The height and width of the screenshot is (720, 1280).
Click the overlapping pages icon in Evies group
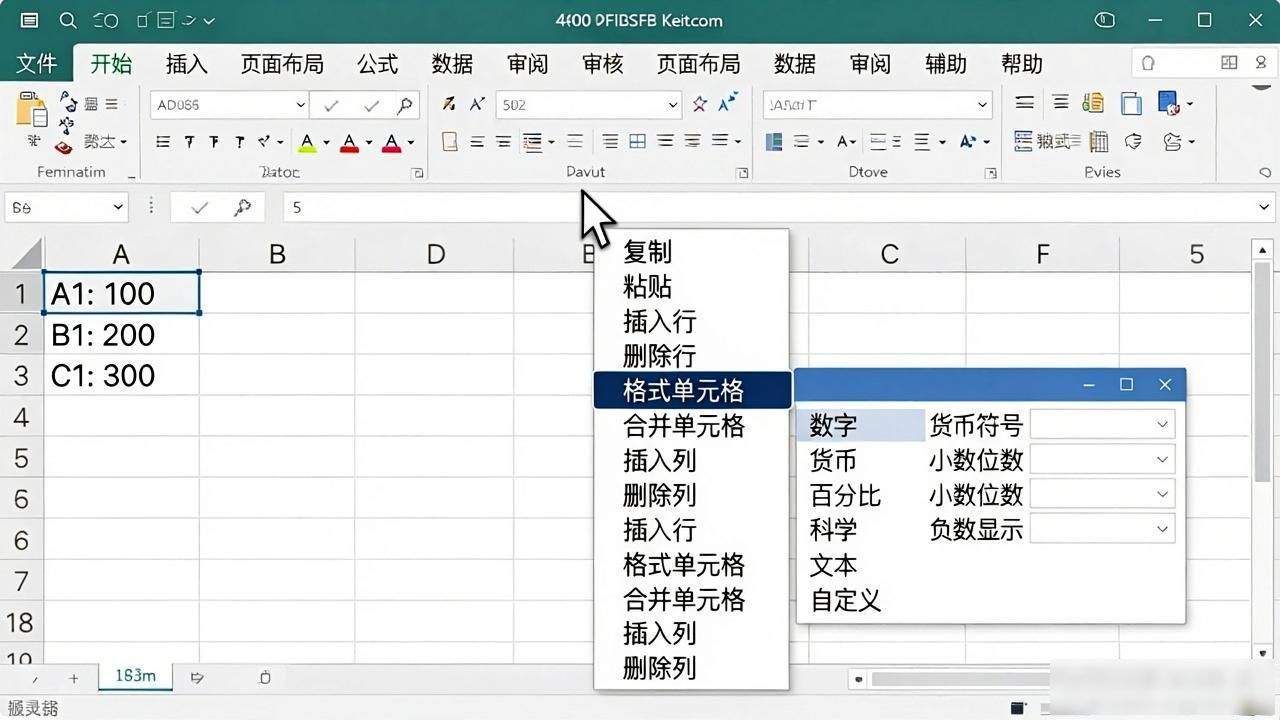coord(1131,103)
